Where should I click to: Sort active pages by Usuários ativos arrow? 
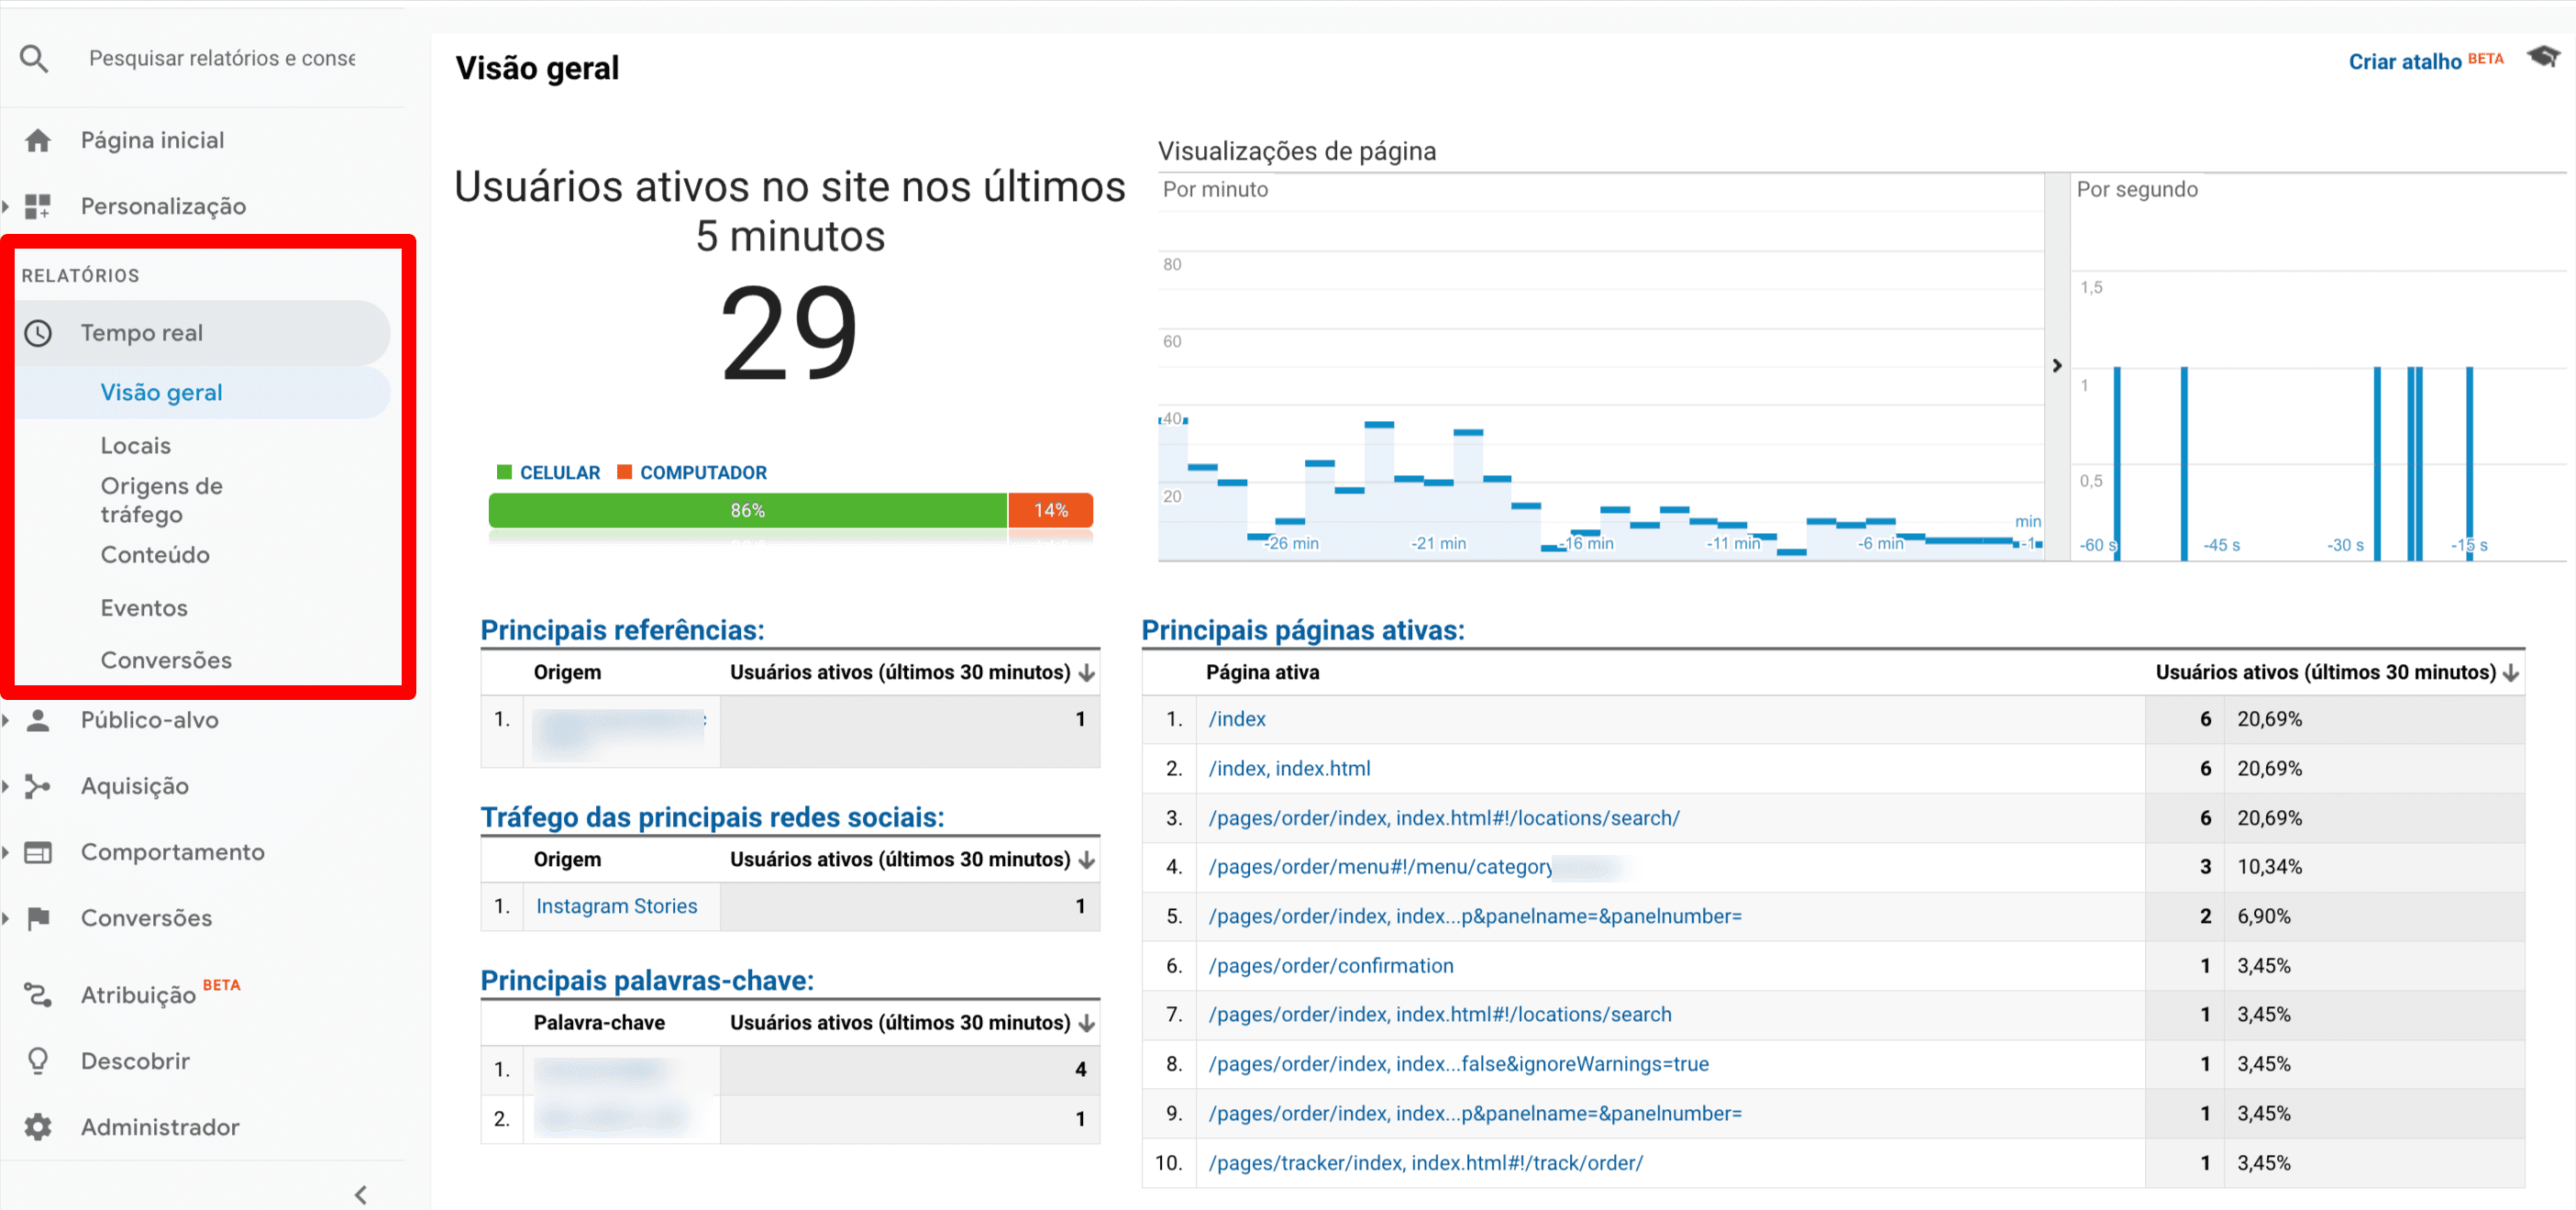pyautogui.click(x=2510, y=674)
